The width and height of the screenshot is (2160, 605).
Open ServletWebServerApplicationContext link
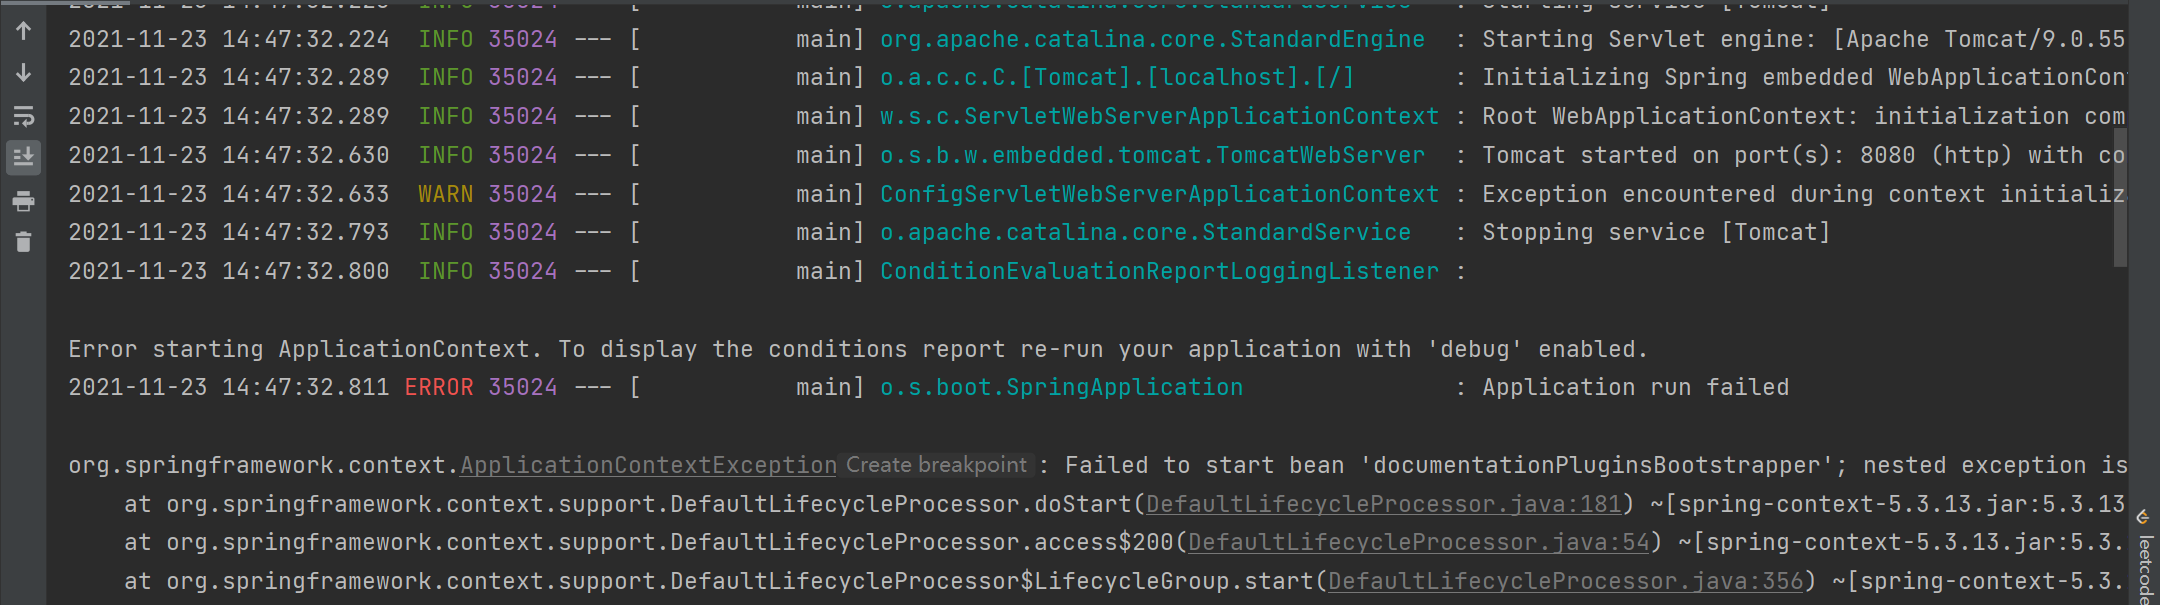tap(1158, 115)
